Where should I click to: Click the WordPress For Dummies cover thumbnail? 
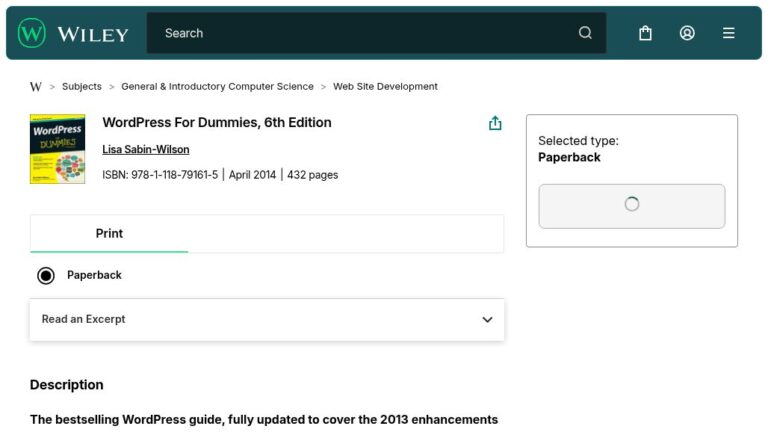tap(57, 149)
